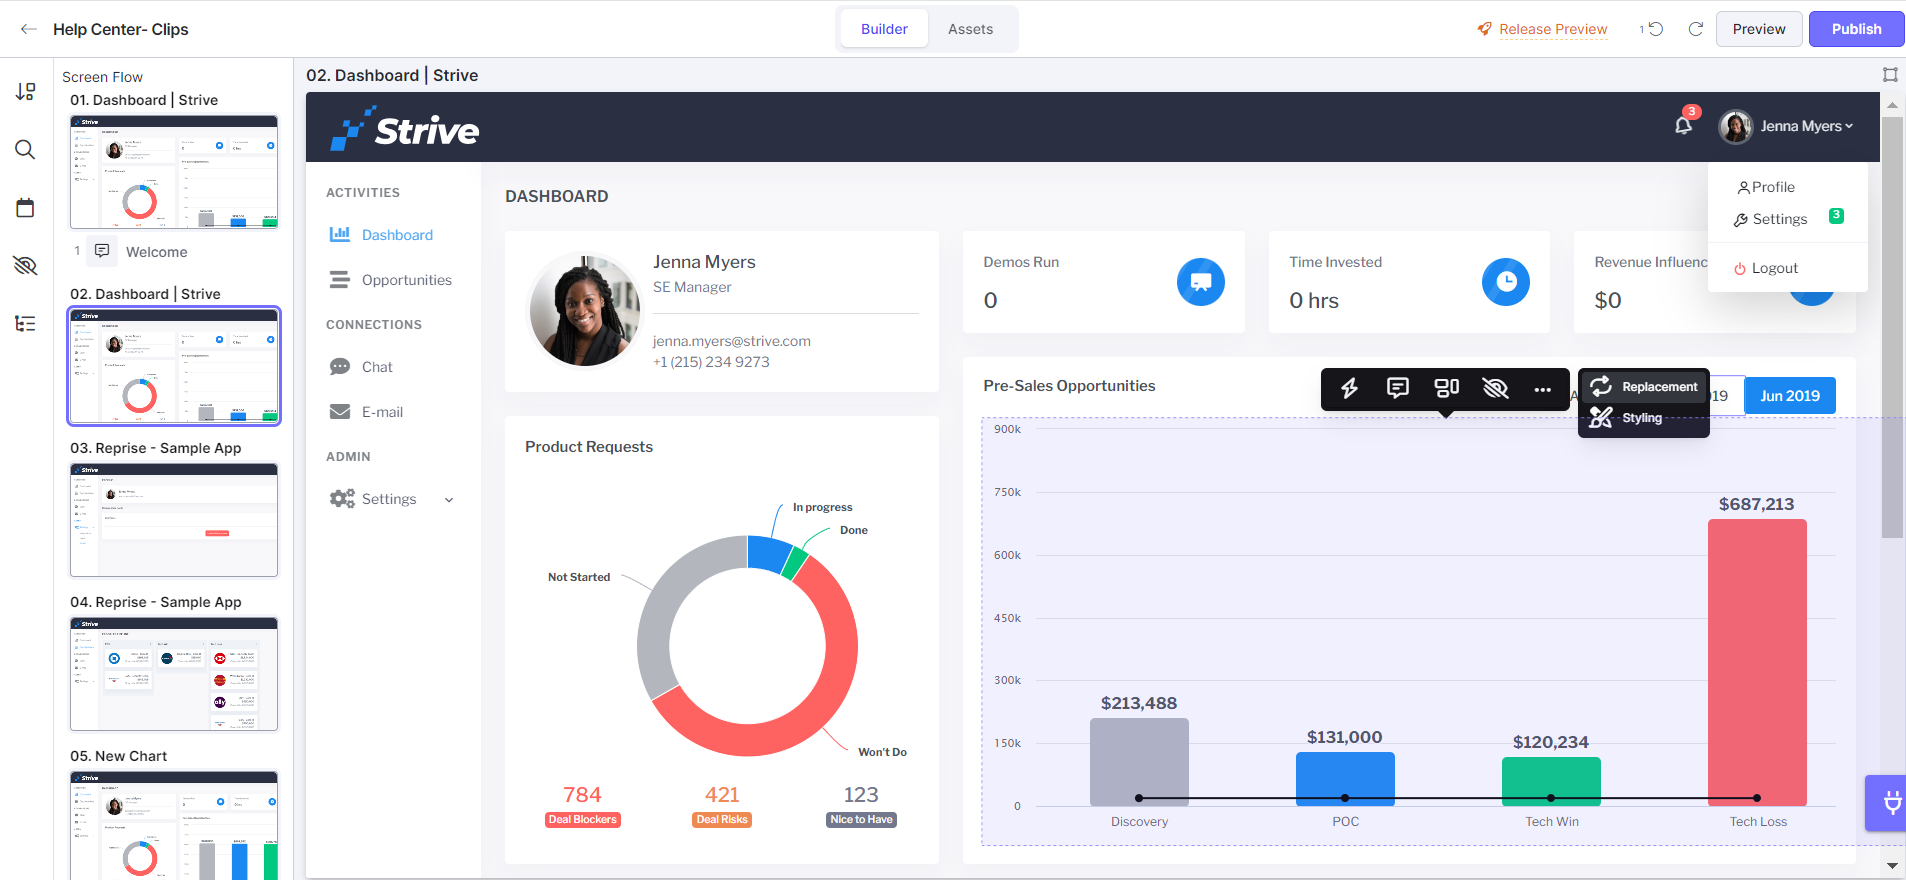Click the Deal Risks orange badge
This screenshot has width=1906, height=880.
tap(722, 820)
